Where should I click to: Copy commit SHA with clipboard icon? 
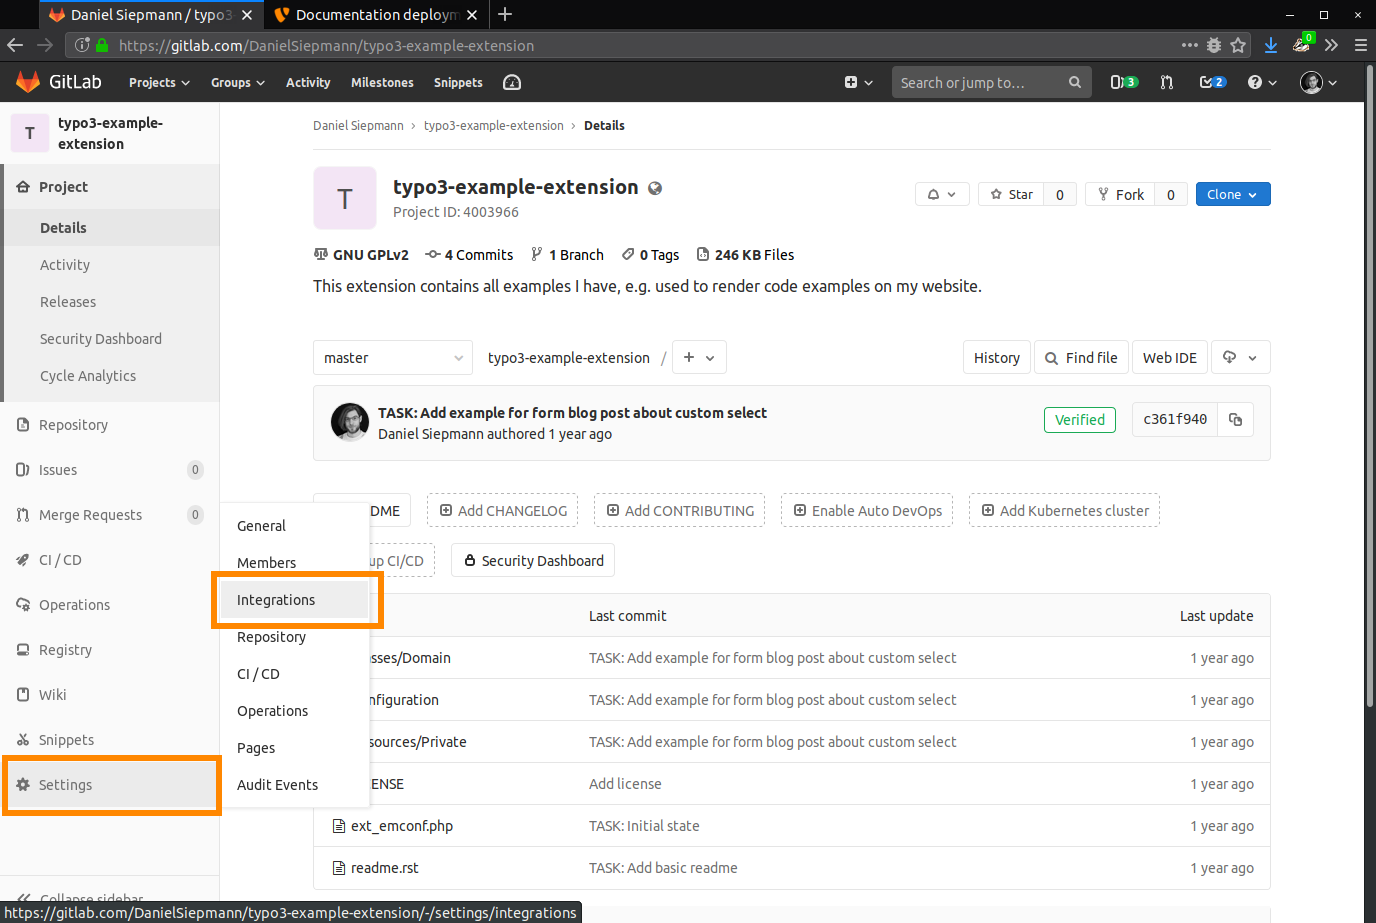point(1235,419)
